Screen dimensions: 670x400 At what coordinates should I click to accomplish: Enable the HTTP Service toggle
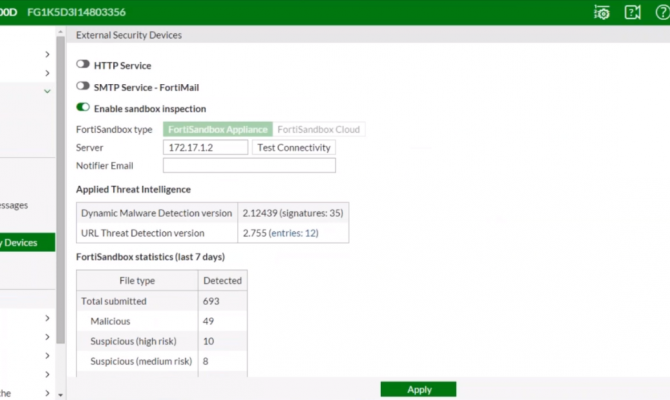click(83, 64)
